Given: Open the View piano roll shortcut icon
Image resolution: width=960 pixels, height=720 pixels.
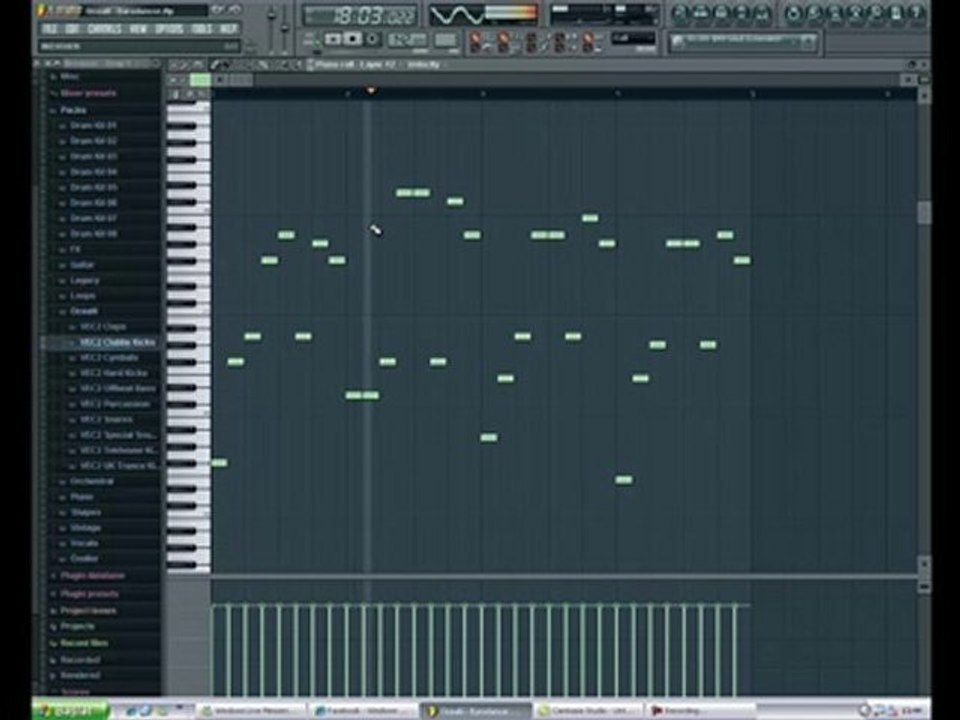Looking at the screenshot, I should click(721, 13).
